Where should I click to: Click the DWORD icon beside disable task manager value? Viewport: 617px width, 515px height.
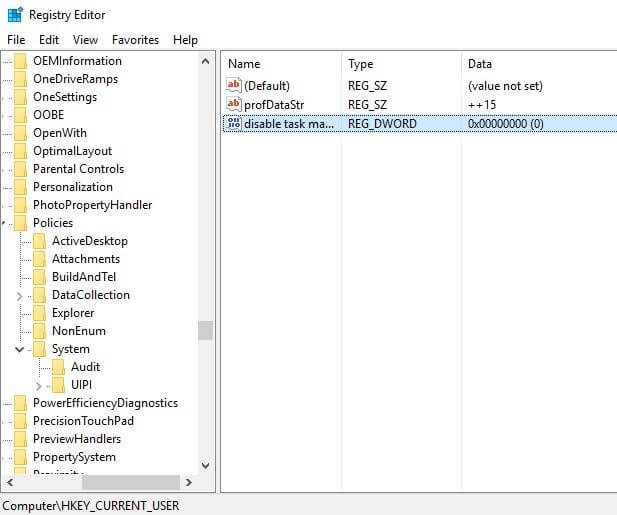click(x=233, y=123)
